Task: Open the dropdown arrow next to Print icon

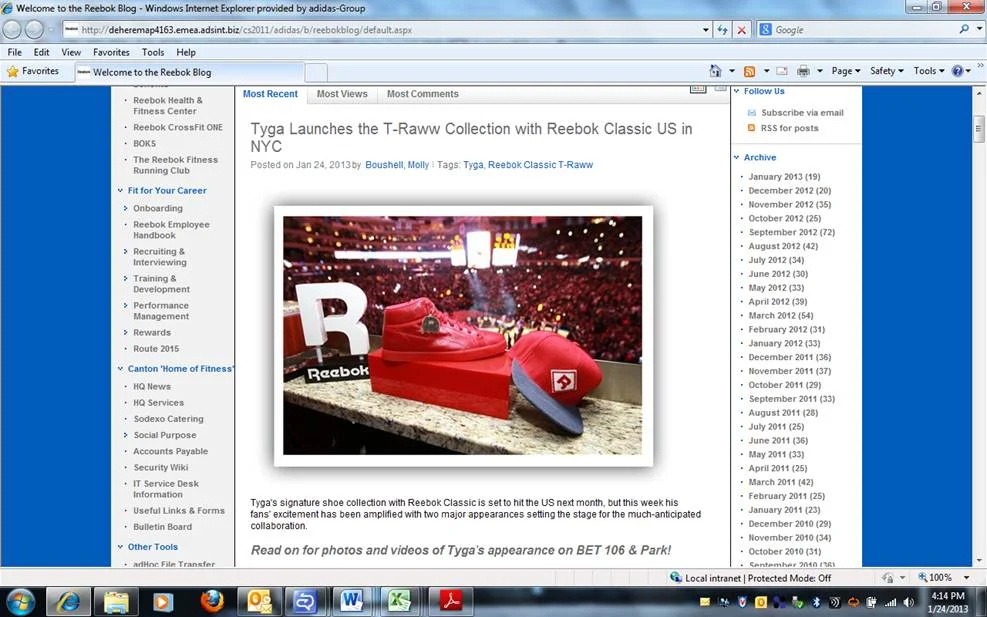Action: (x=820, y=71)
